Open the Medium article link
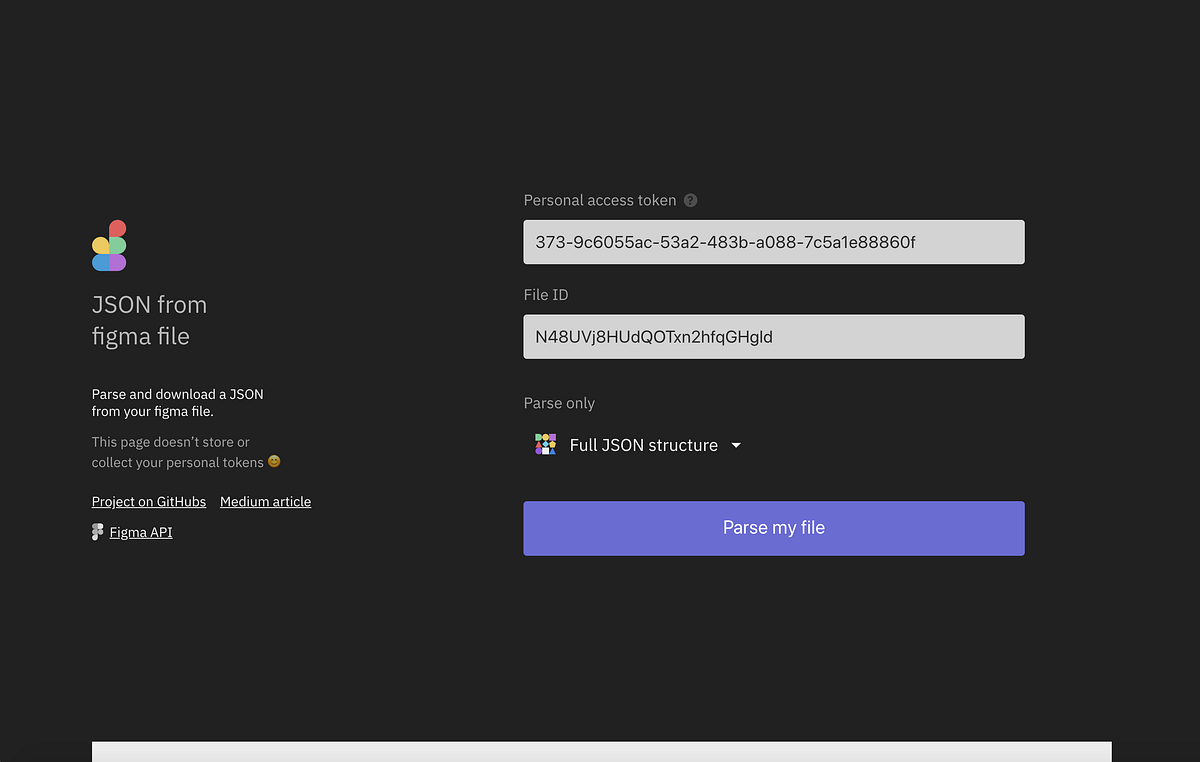 265,501
